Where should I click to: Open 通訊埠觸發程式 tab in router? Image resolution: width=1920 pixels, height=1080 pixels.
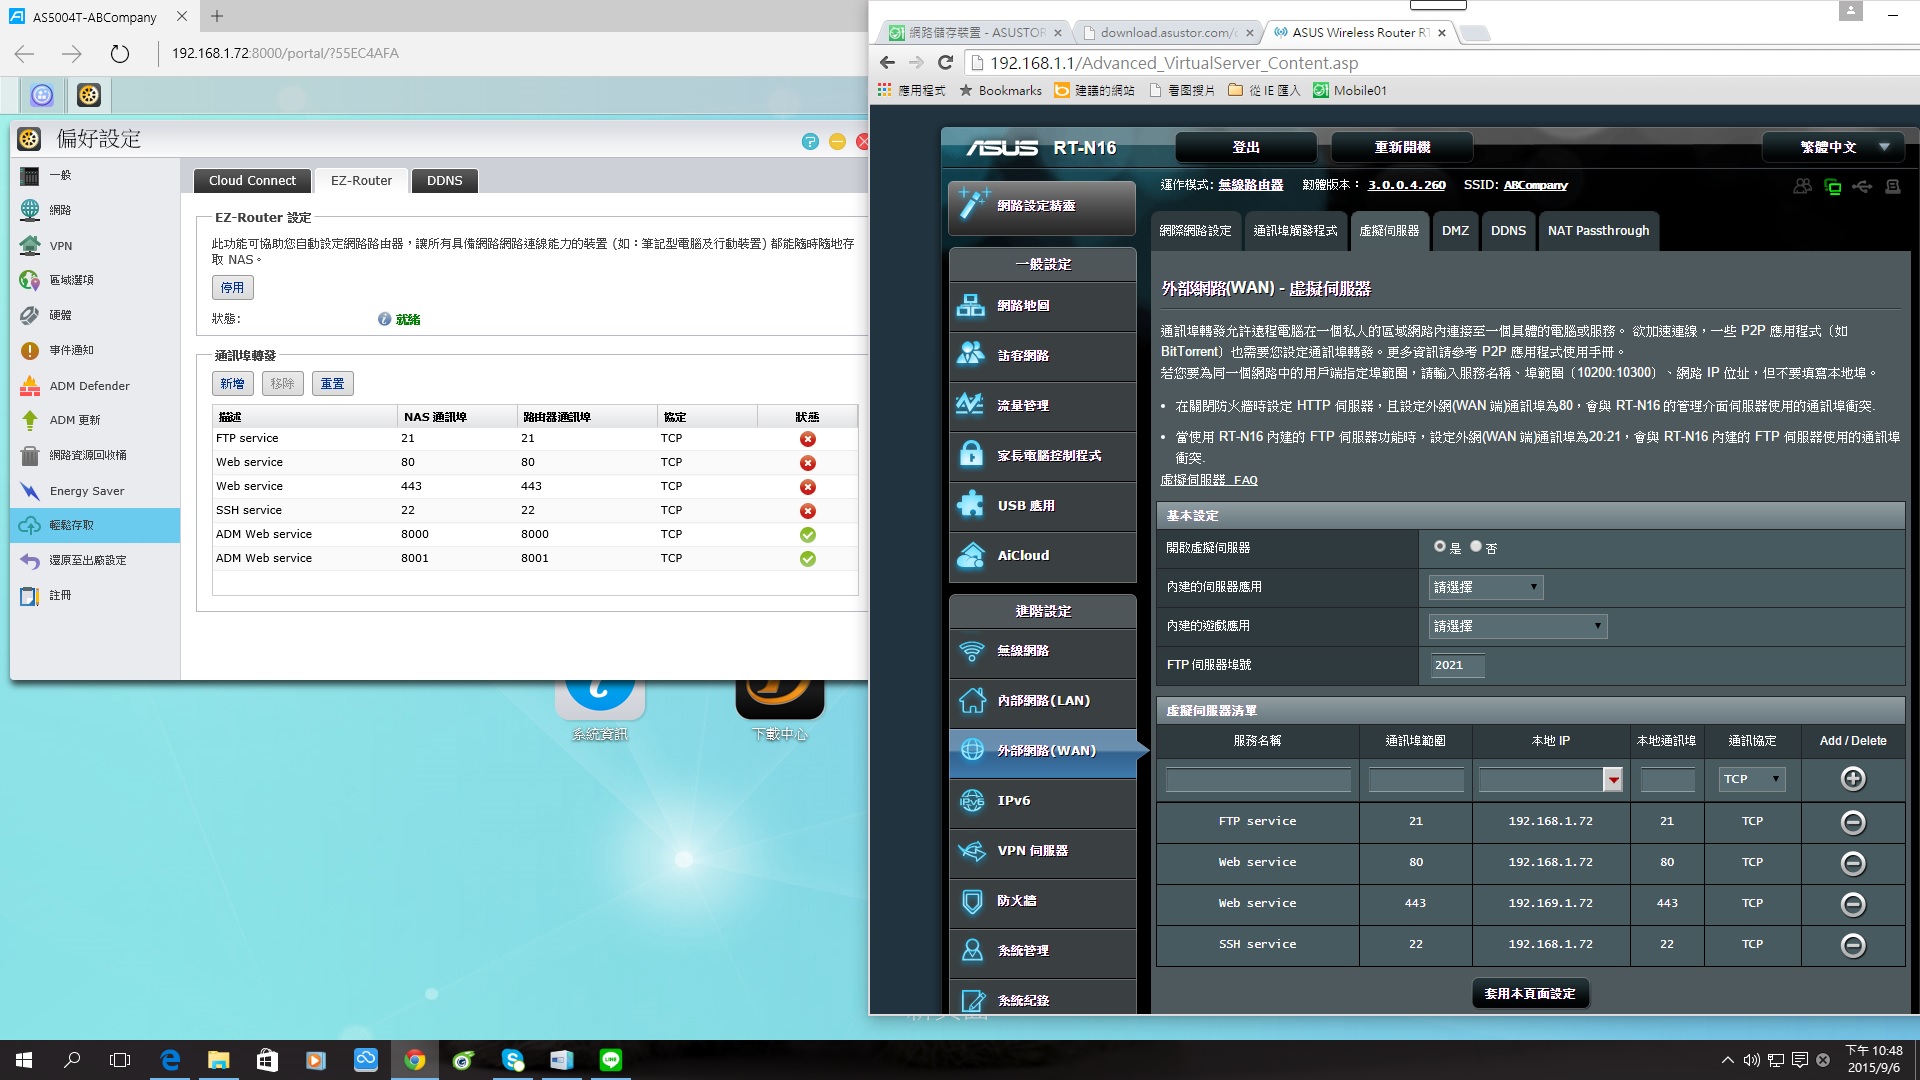1295,231
